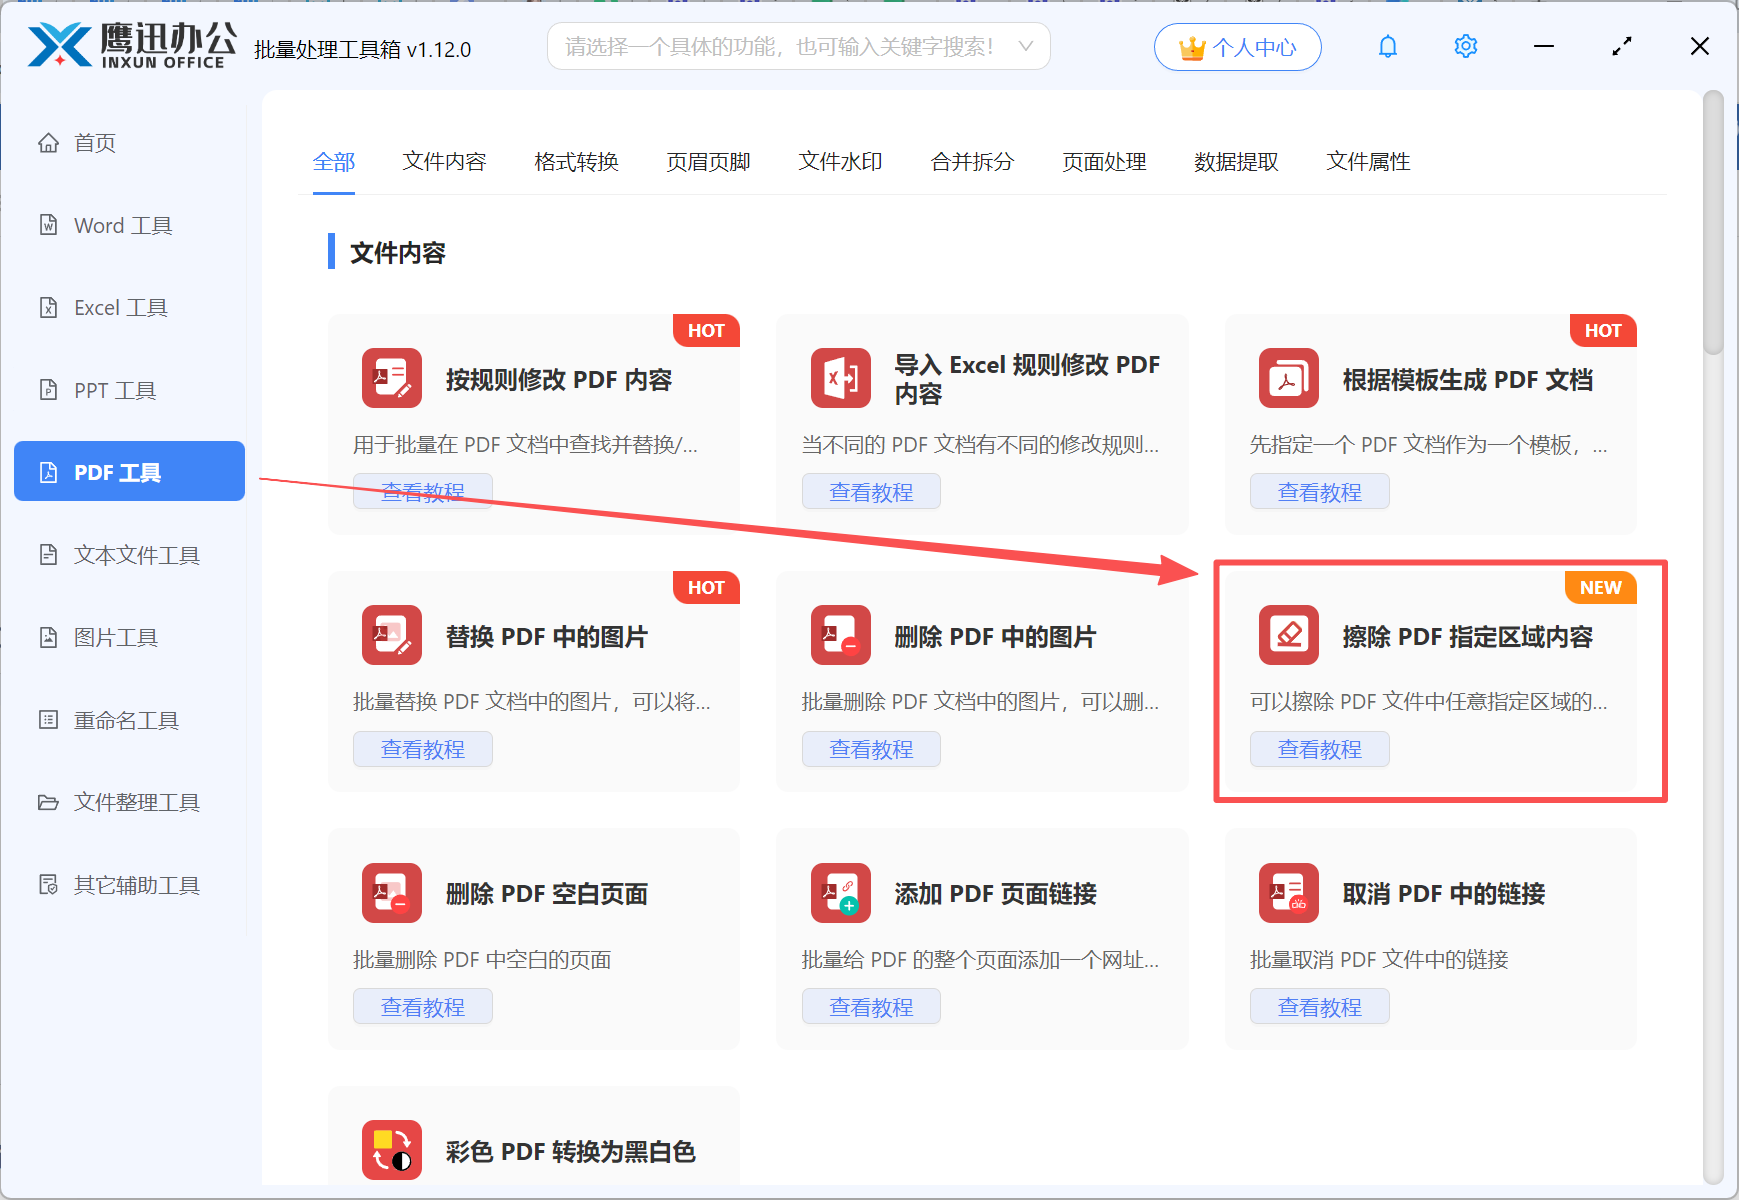Switch to the 文件属性 tab
Screen dimensions: 1739x1200
[x=1368, y=162]
